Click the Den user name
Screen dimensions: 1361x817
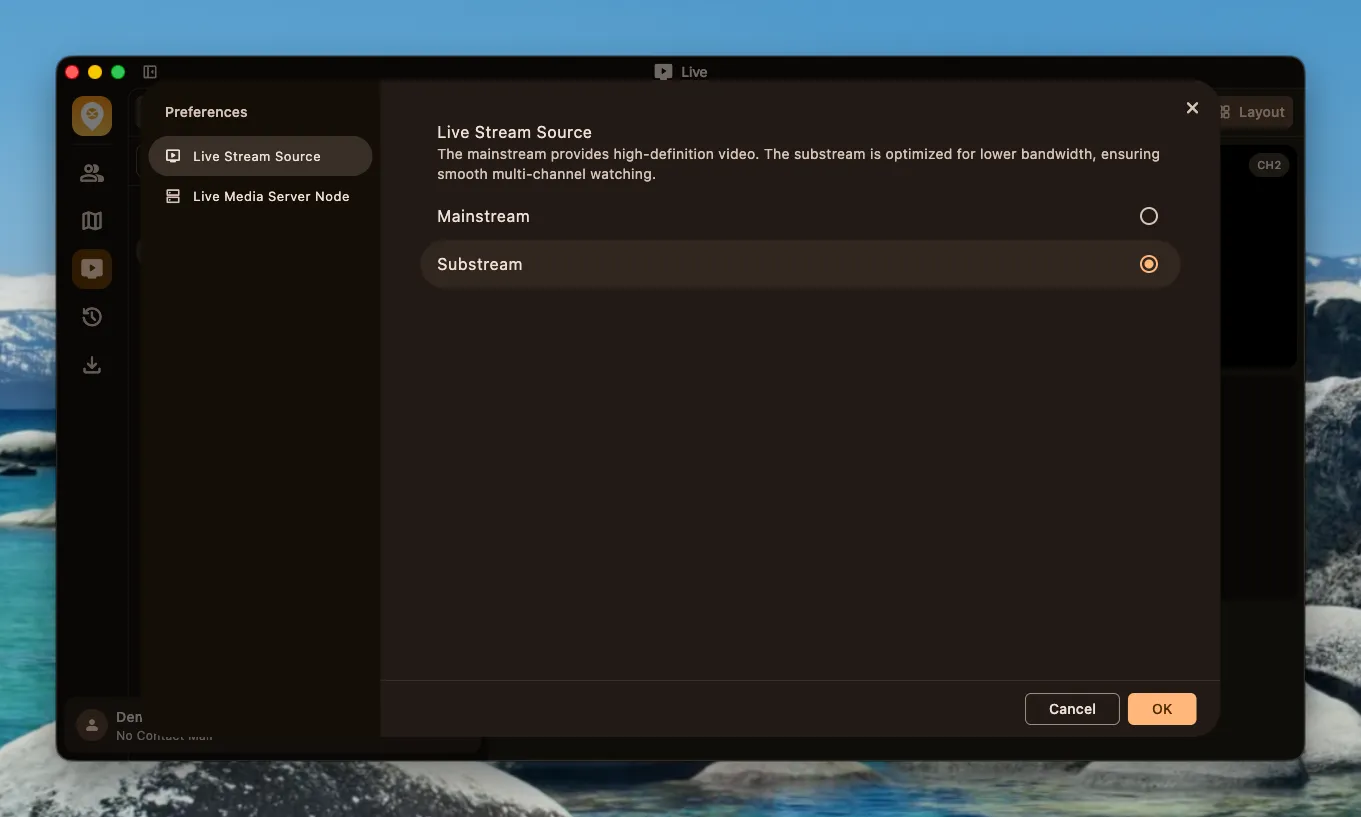tap(129, 717)
